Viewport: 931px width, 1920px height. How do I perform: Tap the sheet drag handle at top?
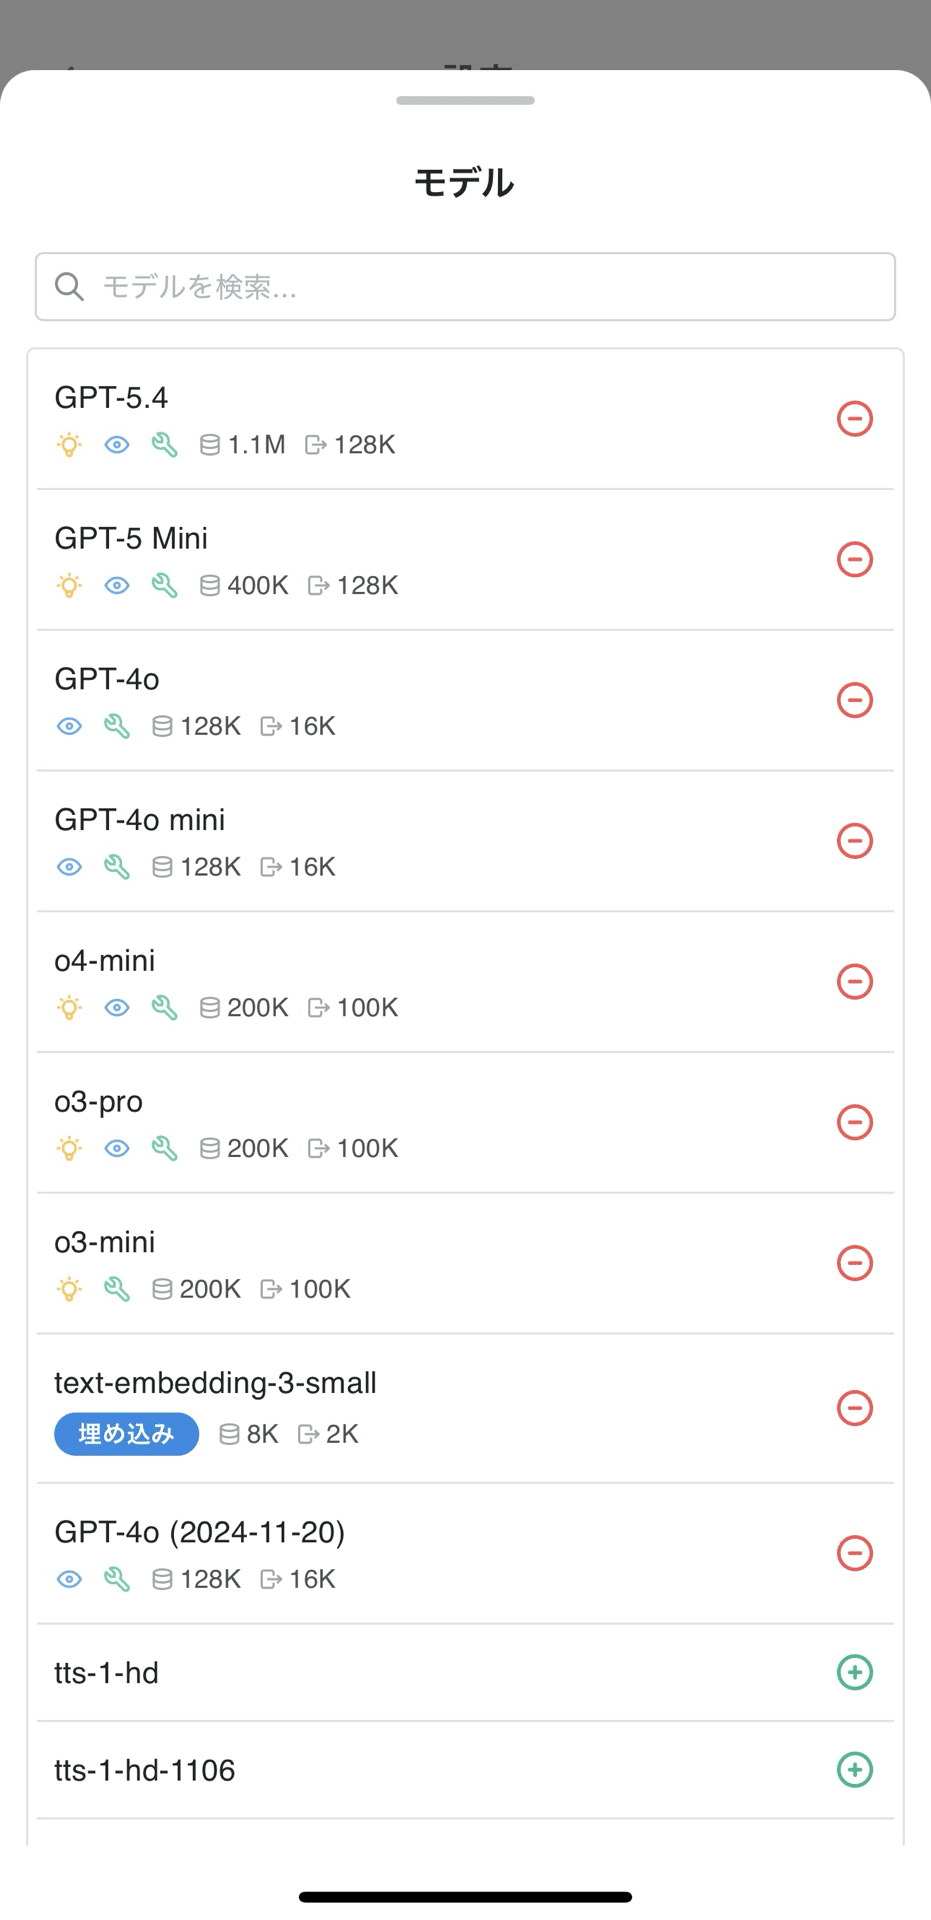(x=465, y=100)
